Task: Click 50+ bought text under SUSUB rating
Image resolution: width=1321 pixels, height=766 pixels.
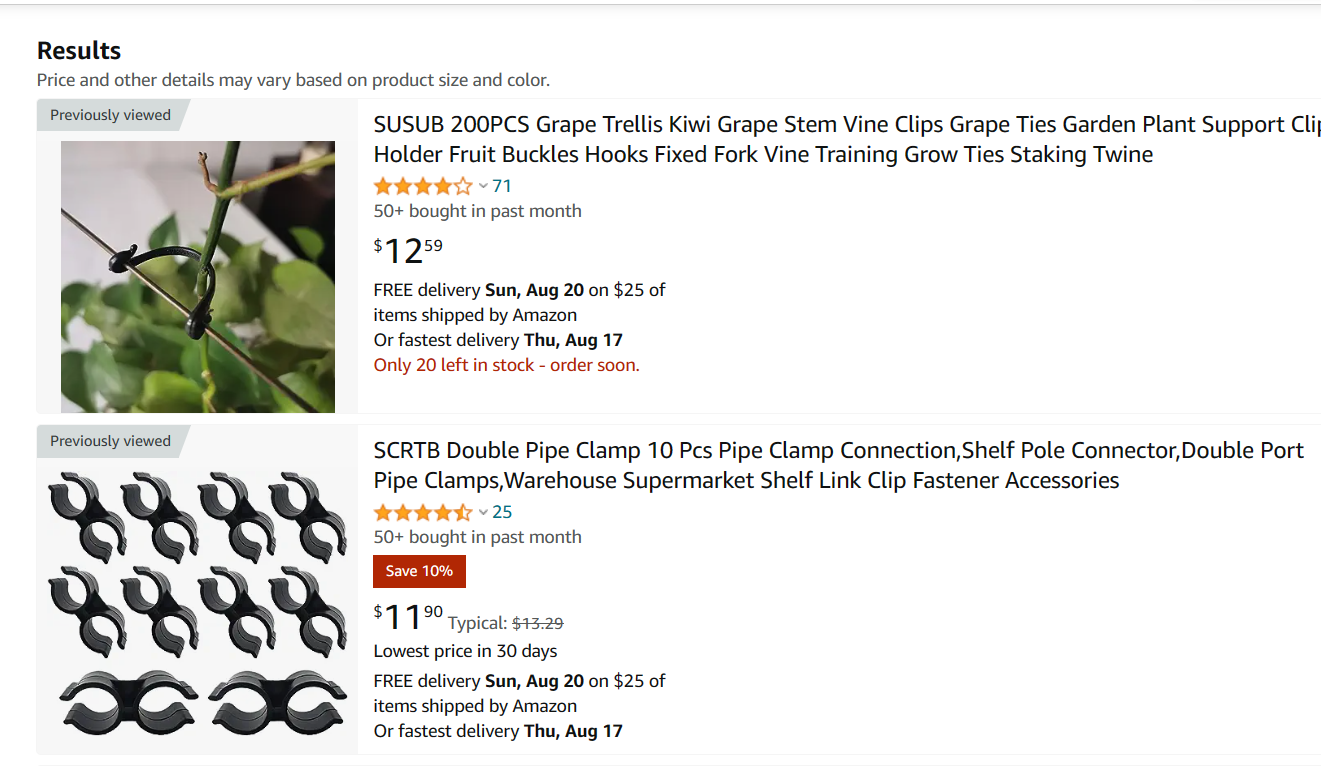Action: 477,211
